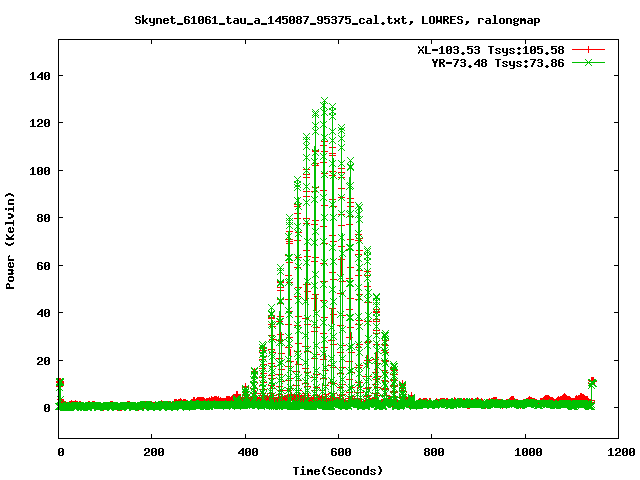Click the 400 tick label on time axis
Screen dimensions: 640x480
click(245, 451)
